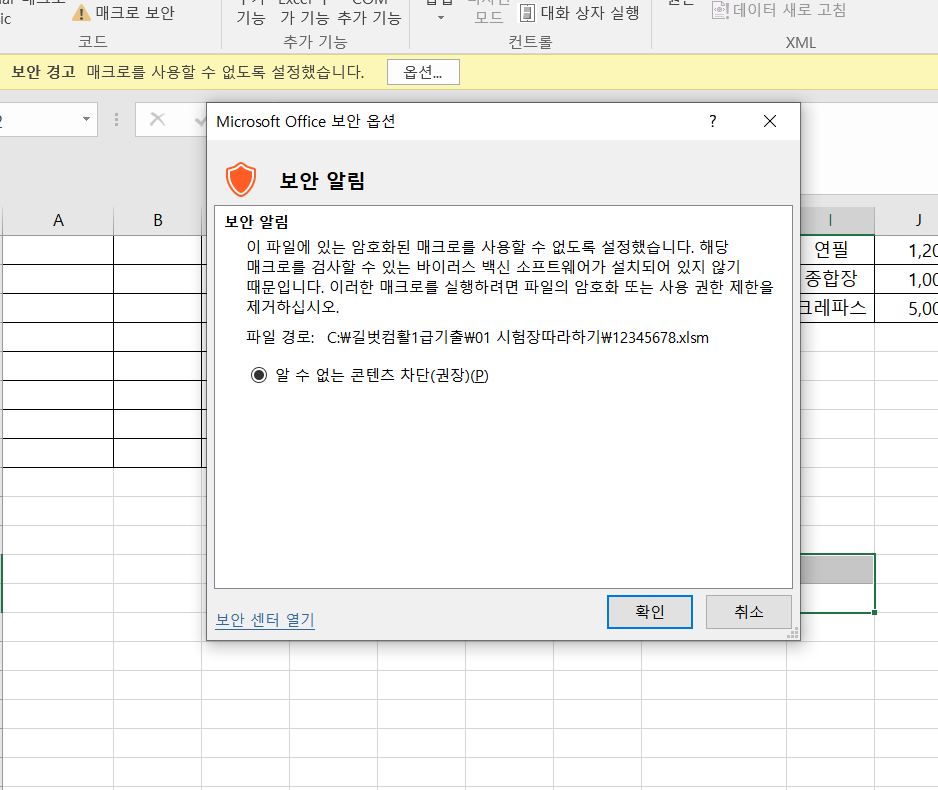Select column A header
938x790 pixels.
point(58,221)
